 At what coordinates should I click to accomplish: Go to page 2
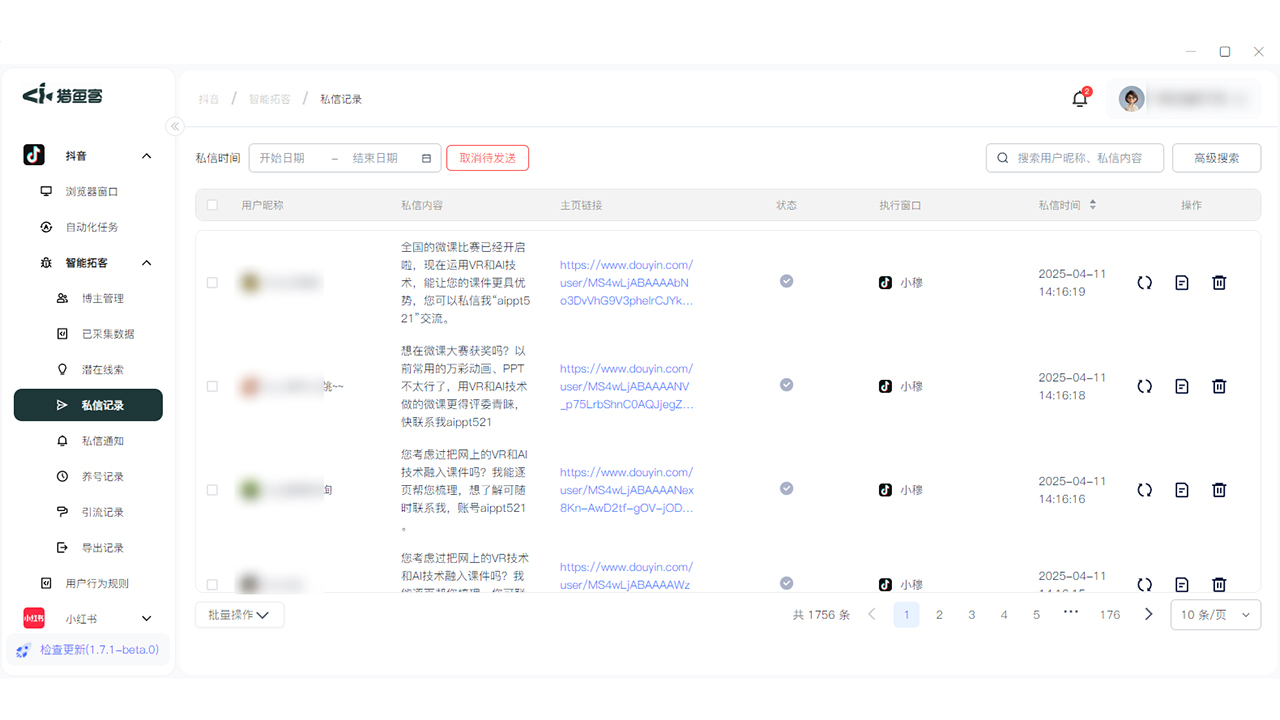click(939, 615)
